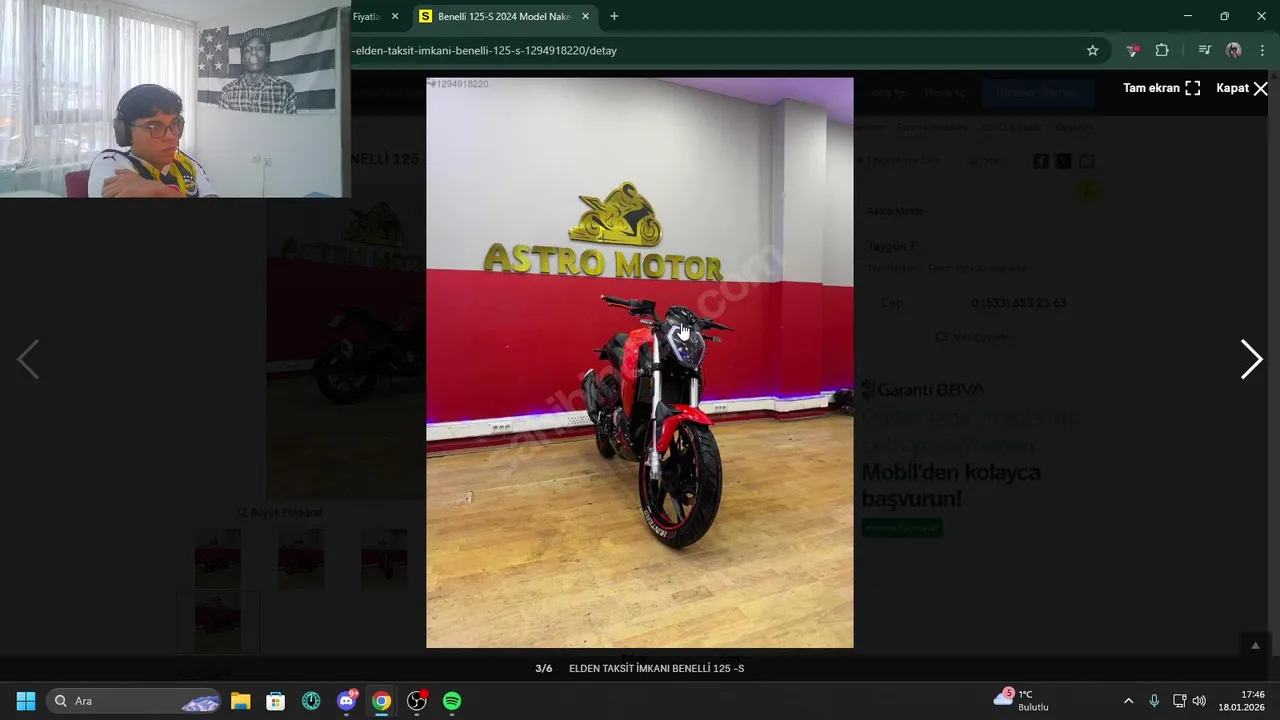Open clock showing 17:46
This screenshot has height=720, width=1280.
click(1243, 700)
